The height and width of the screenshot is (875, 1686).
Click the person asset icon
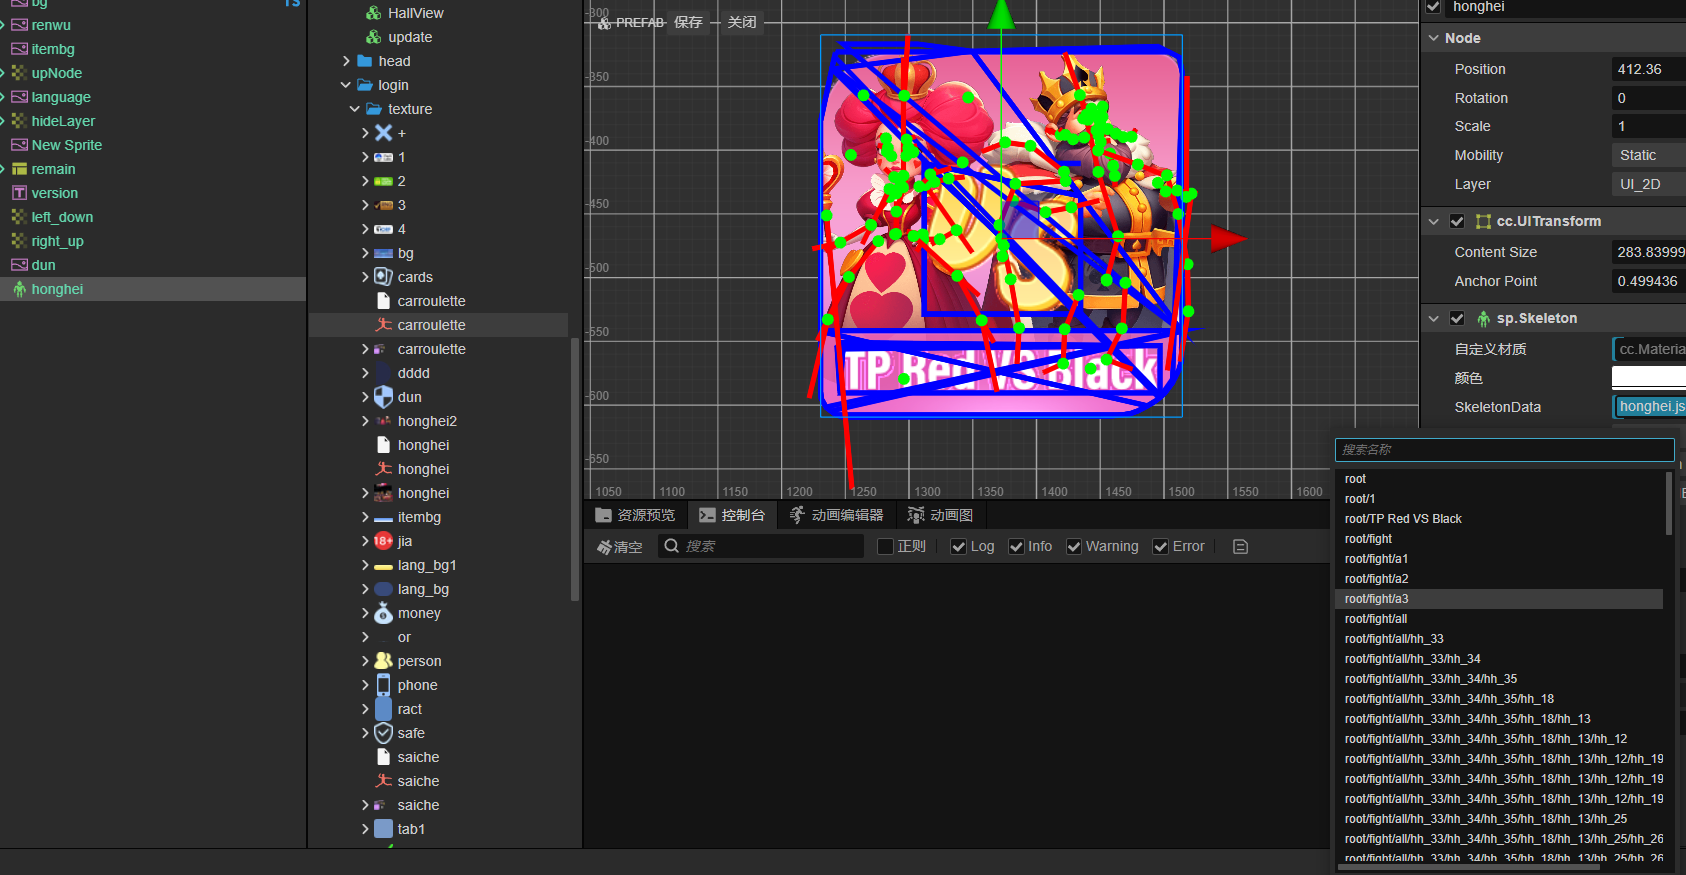tap(383, 661)
